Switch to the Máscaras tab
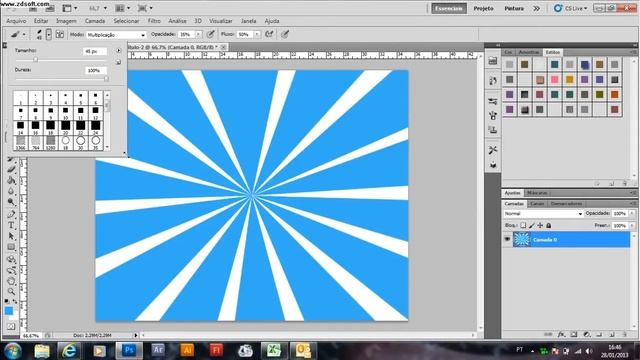Image resolution: width=640 pixels, height=360 pixels. [x=537, y=193]
